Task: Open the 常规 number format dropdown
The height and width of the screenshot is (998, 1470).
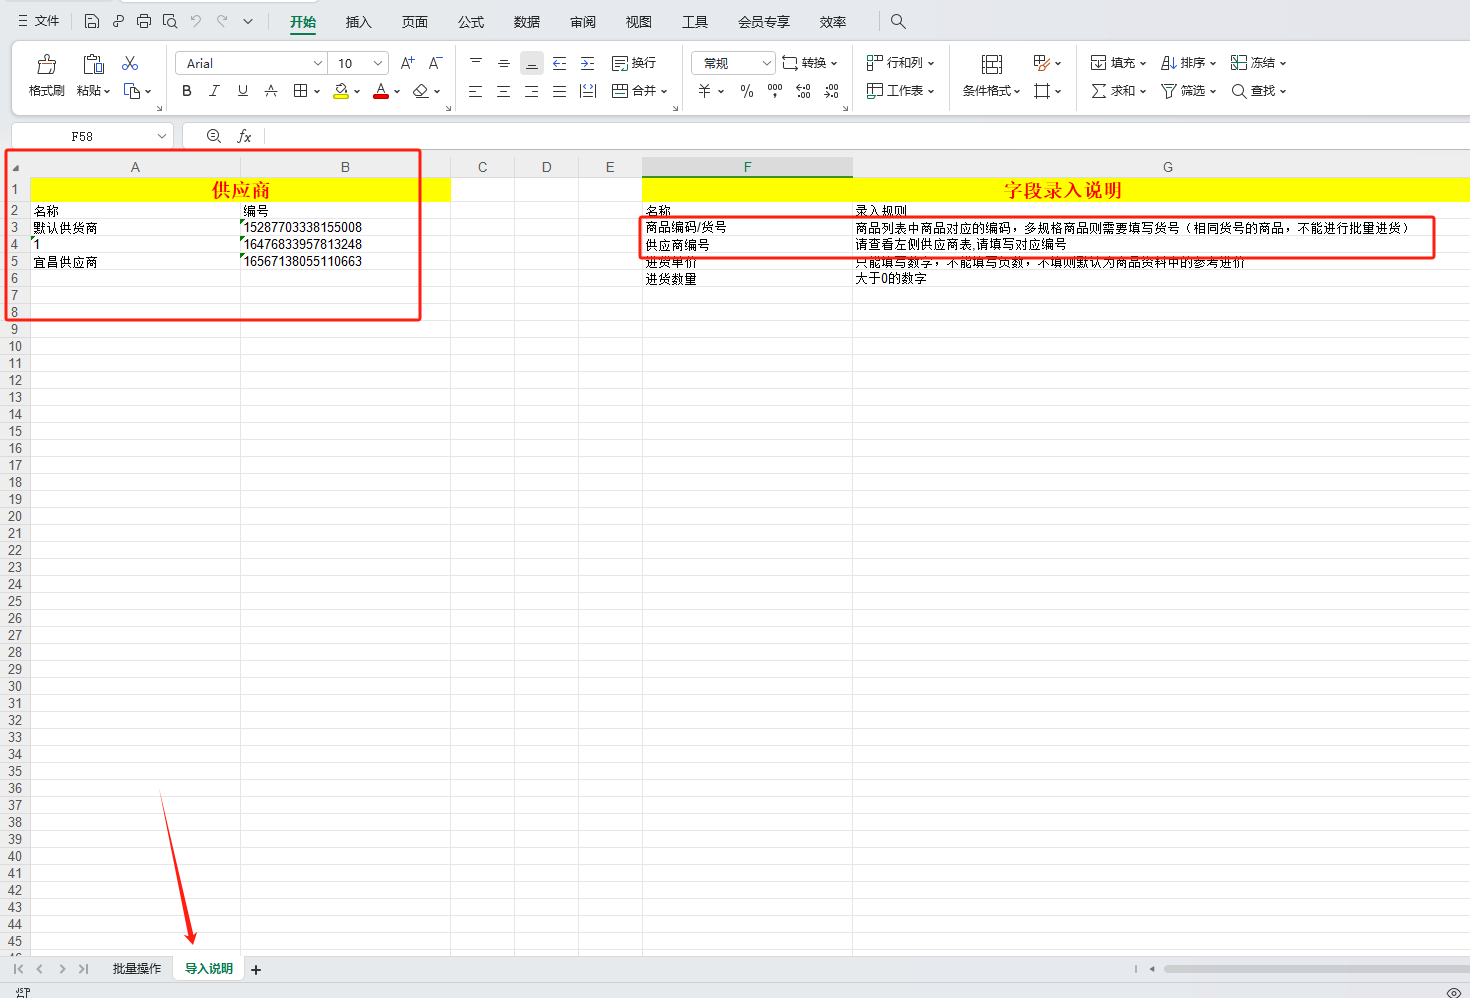Action: click(x=766, y=63)
